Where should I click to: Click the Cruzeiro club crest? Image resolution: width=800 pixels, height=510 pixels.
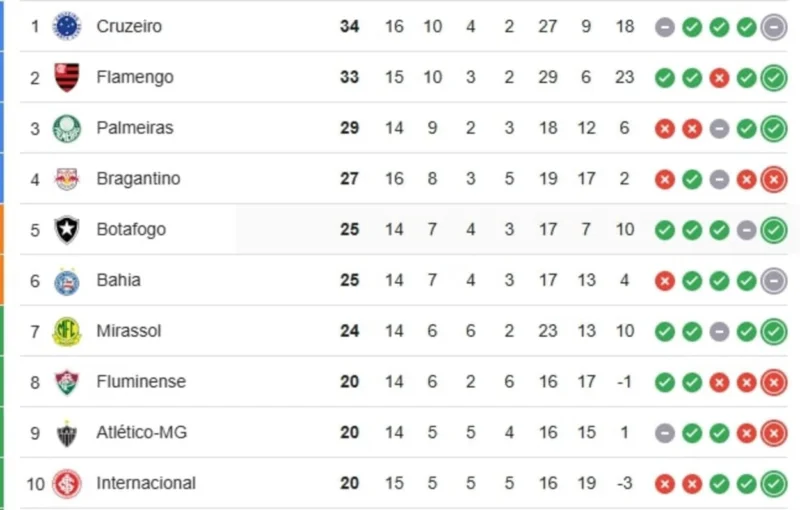67,26
